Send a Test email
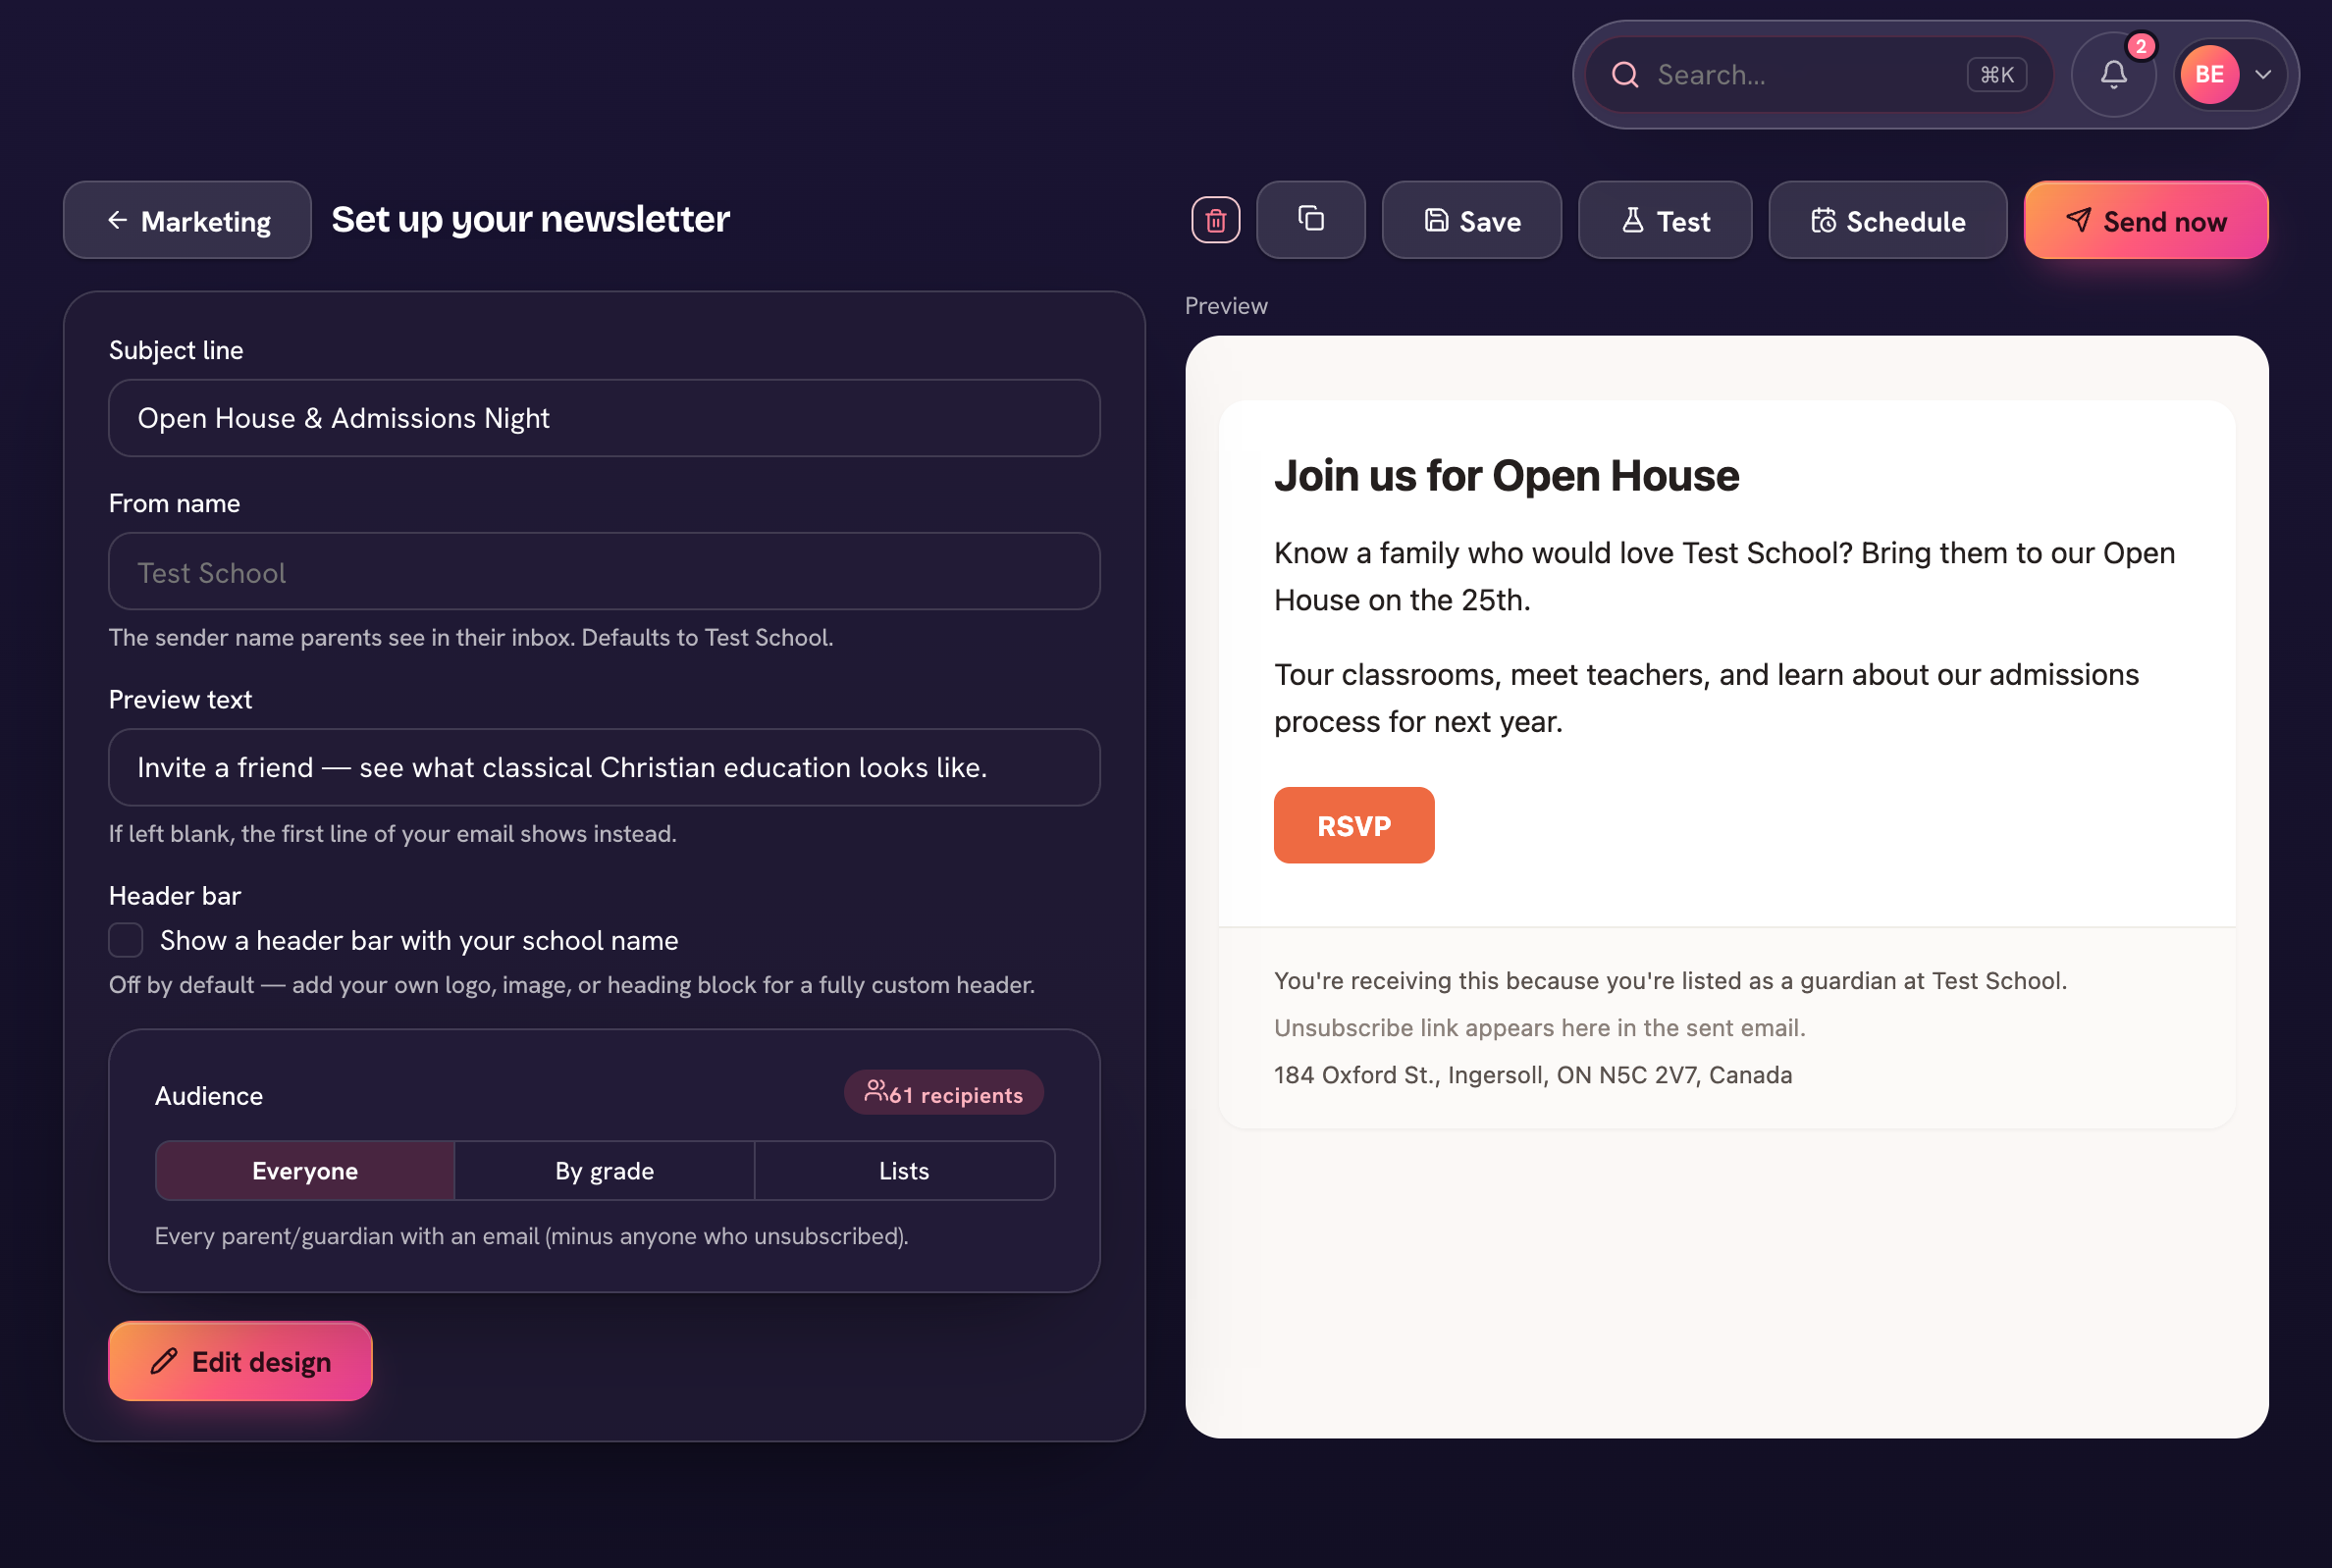The width and height of the screenshot is (2332, 1568). point(1665,220)
